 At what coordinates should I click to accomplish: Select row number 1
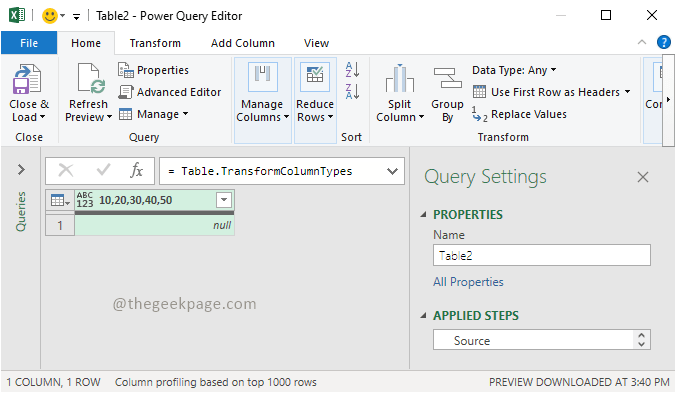pos(60,225)
